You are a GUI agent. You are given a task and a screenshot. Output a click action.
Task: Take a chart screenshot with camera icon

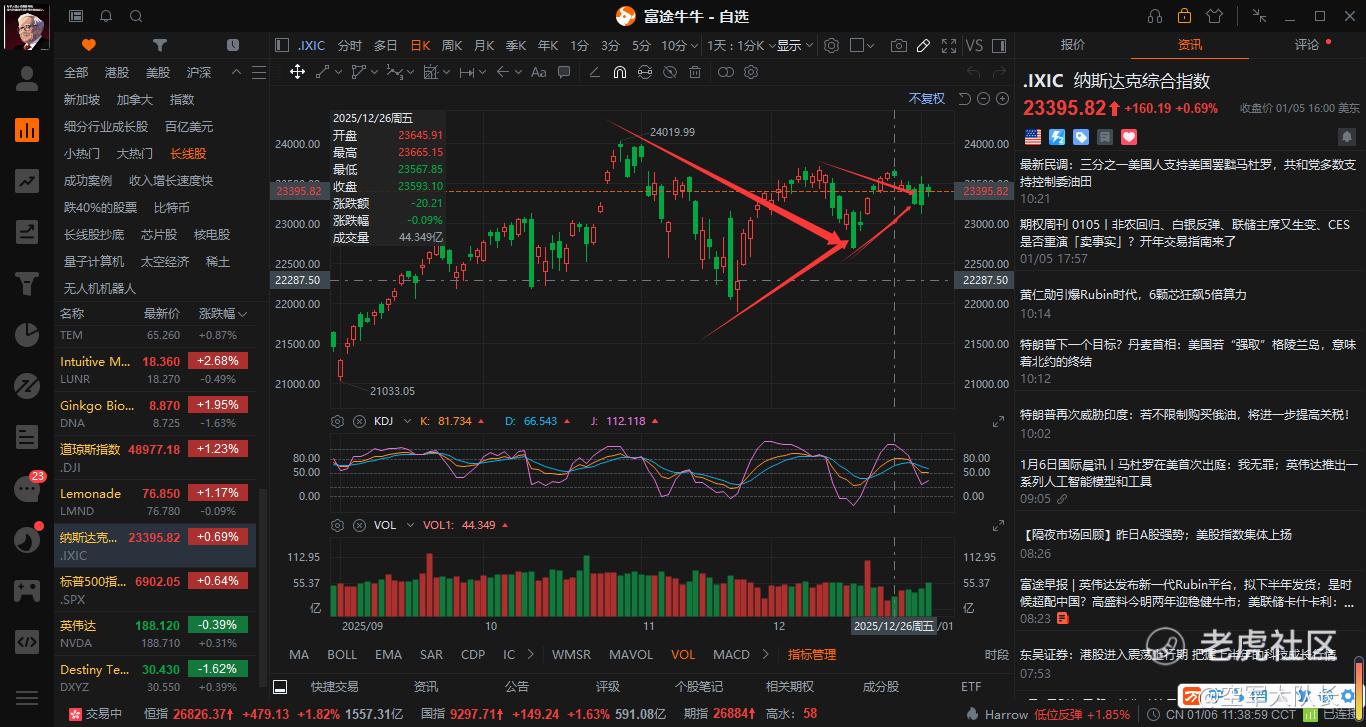tap(899, 45)
